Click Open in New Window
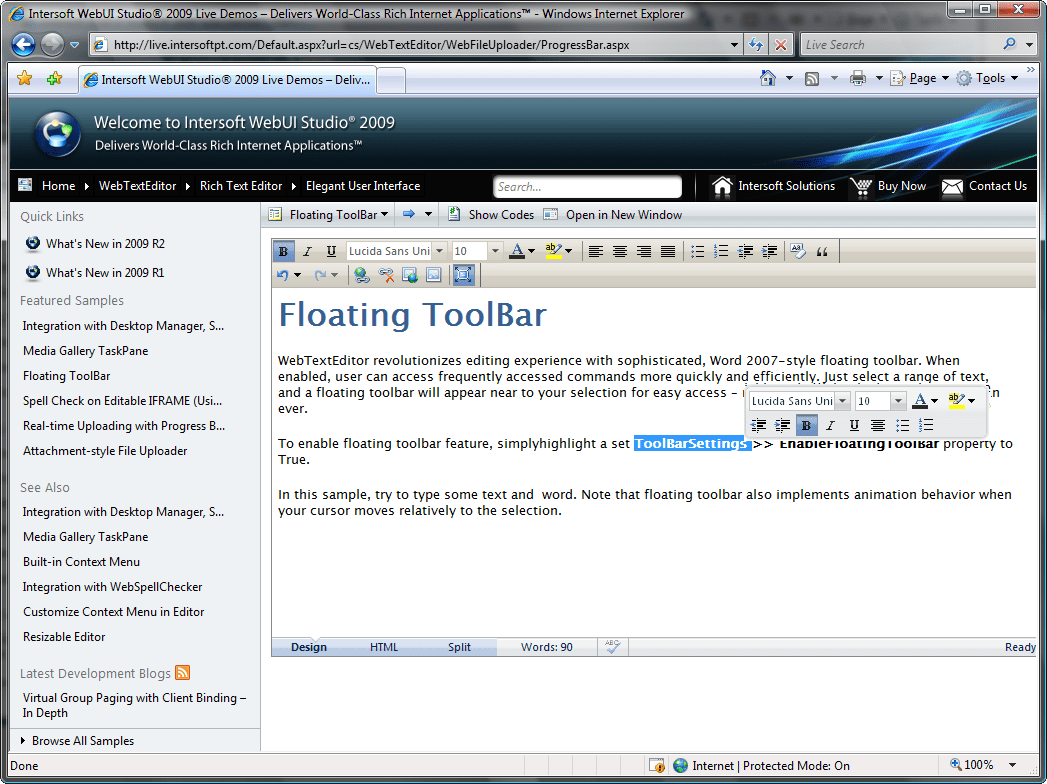 pyautogui.click(x=613, y=215)
